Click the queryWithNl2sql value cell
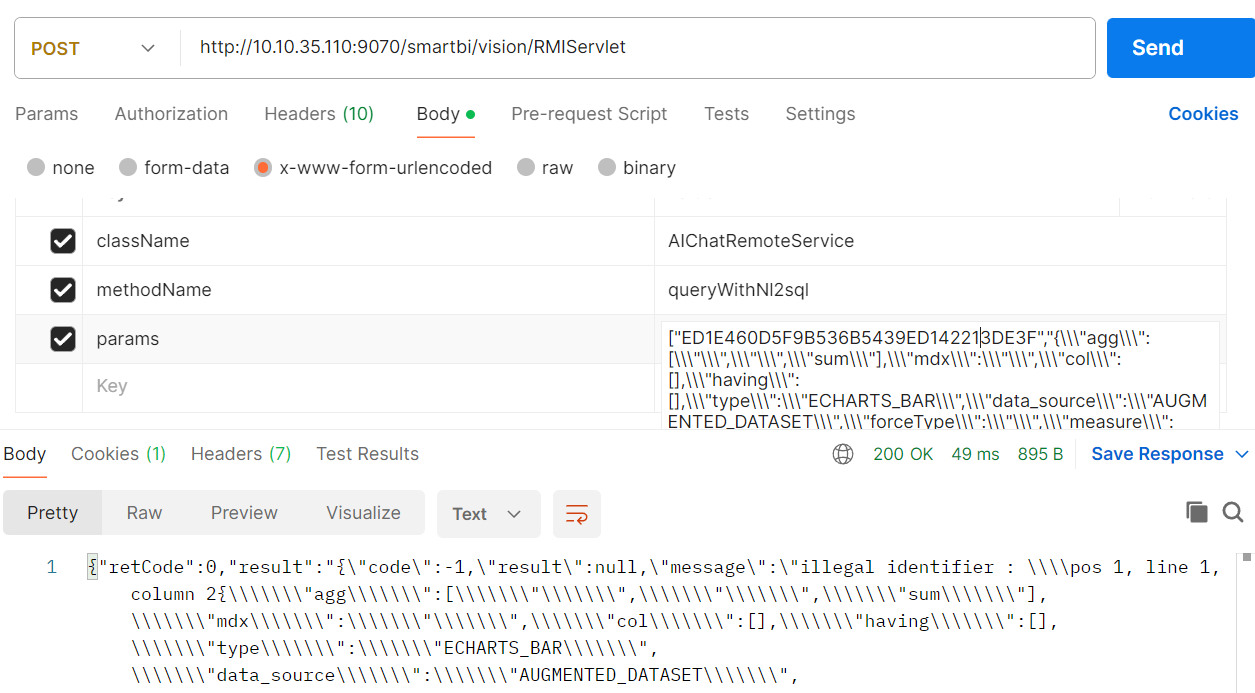The width and height of the screenshot is (1255, 693). 940,290
